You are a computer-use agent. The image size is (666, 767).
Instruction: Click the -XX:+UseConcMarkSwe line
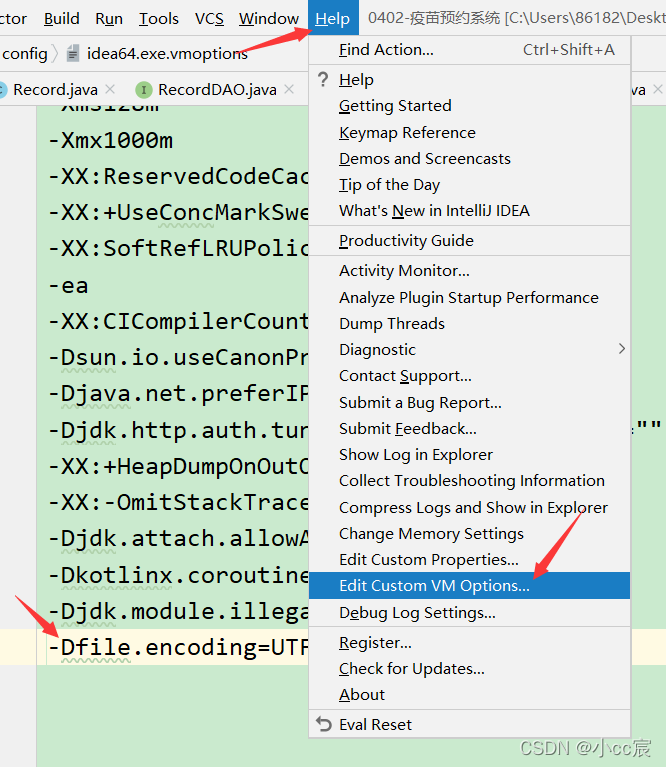pyautogui.click(x=178, y=213)
